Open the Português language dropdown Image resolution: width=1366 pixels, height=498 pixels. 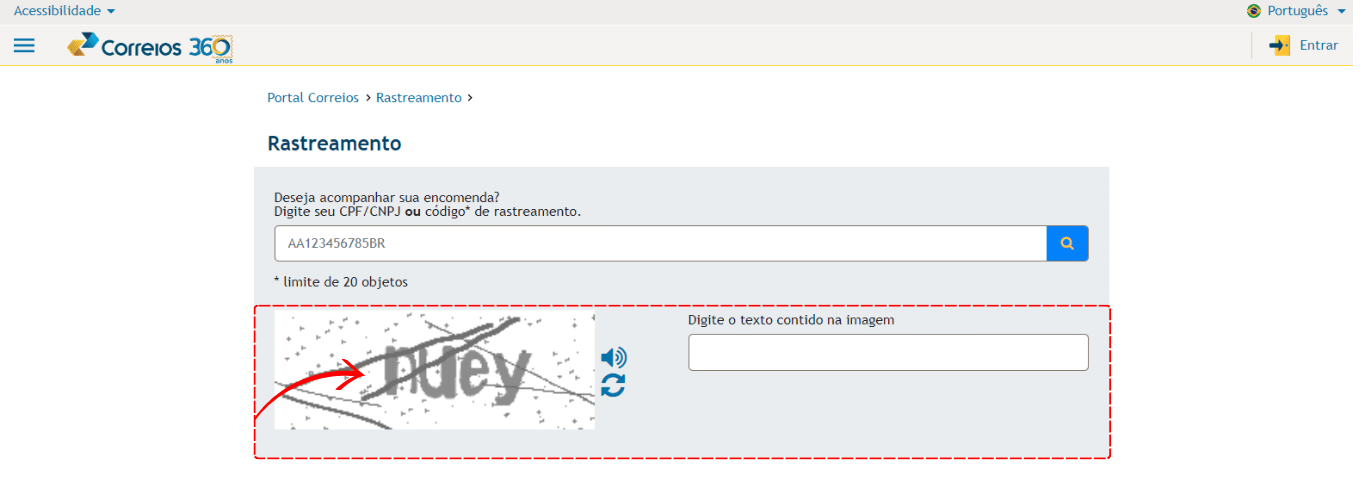[x=1297, y=11]
